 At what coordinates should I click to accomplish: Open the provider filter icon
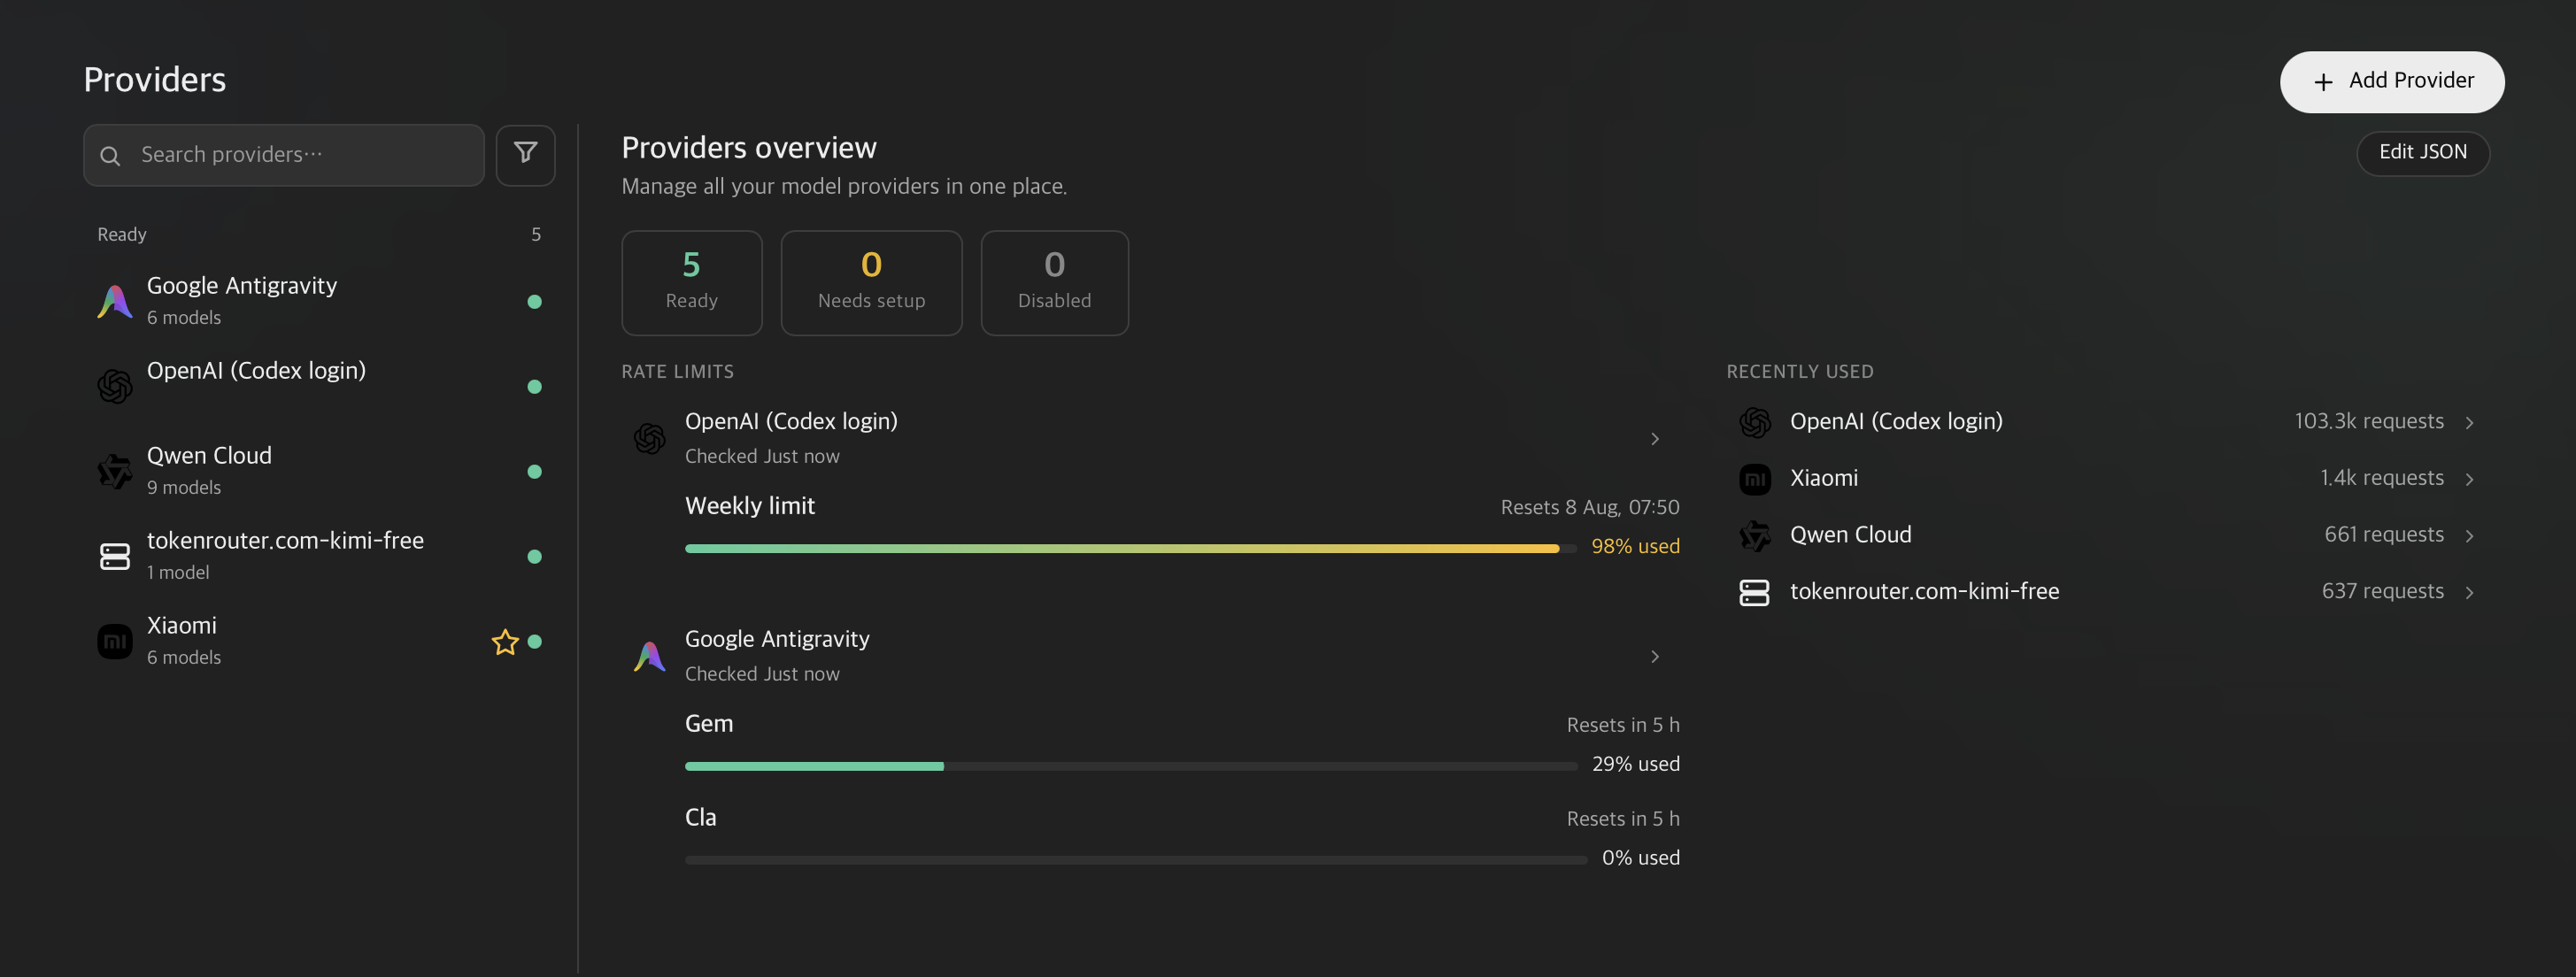point(525,154)
